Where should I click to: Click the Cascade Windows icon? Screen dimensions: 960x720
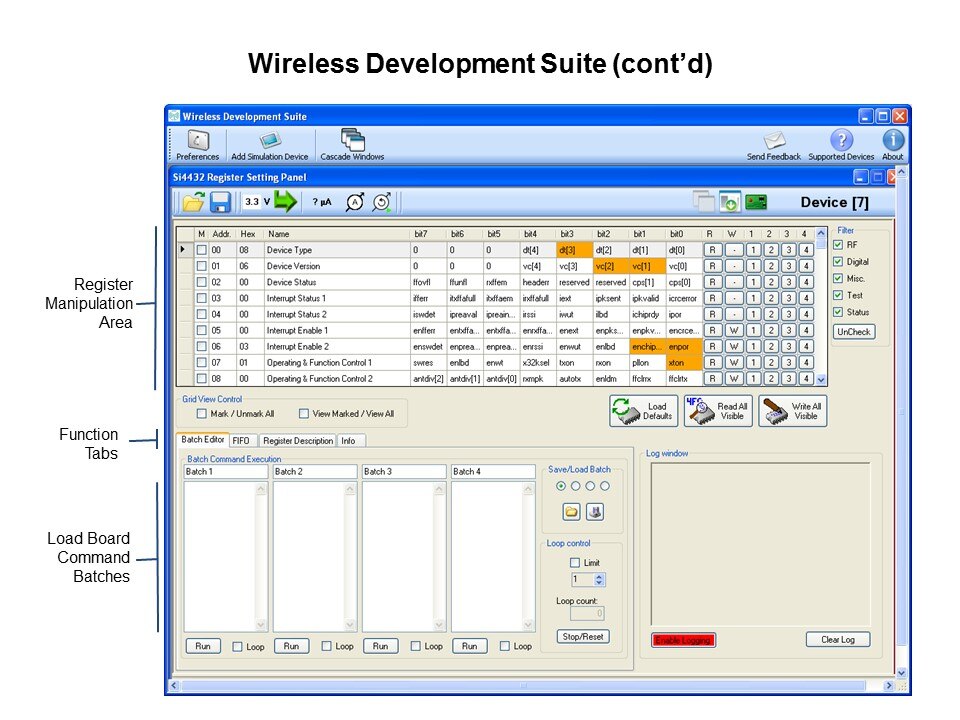[352, 141]
